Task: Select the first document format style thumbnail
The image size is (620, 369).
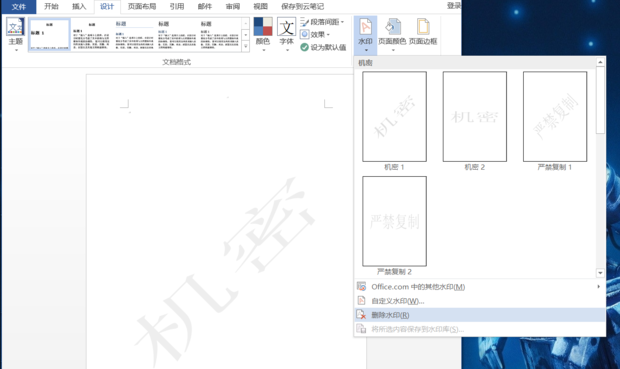Action: pos(49,35)
